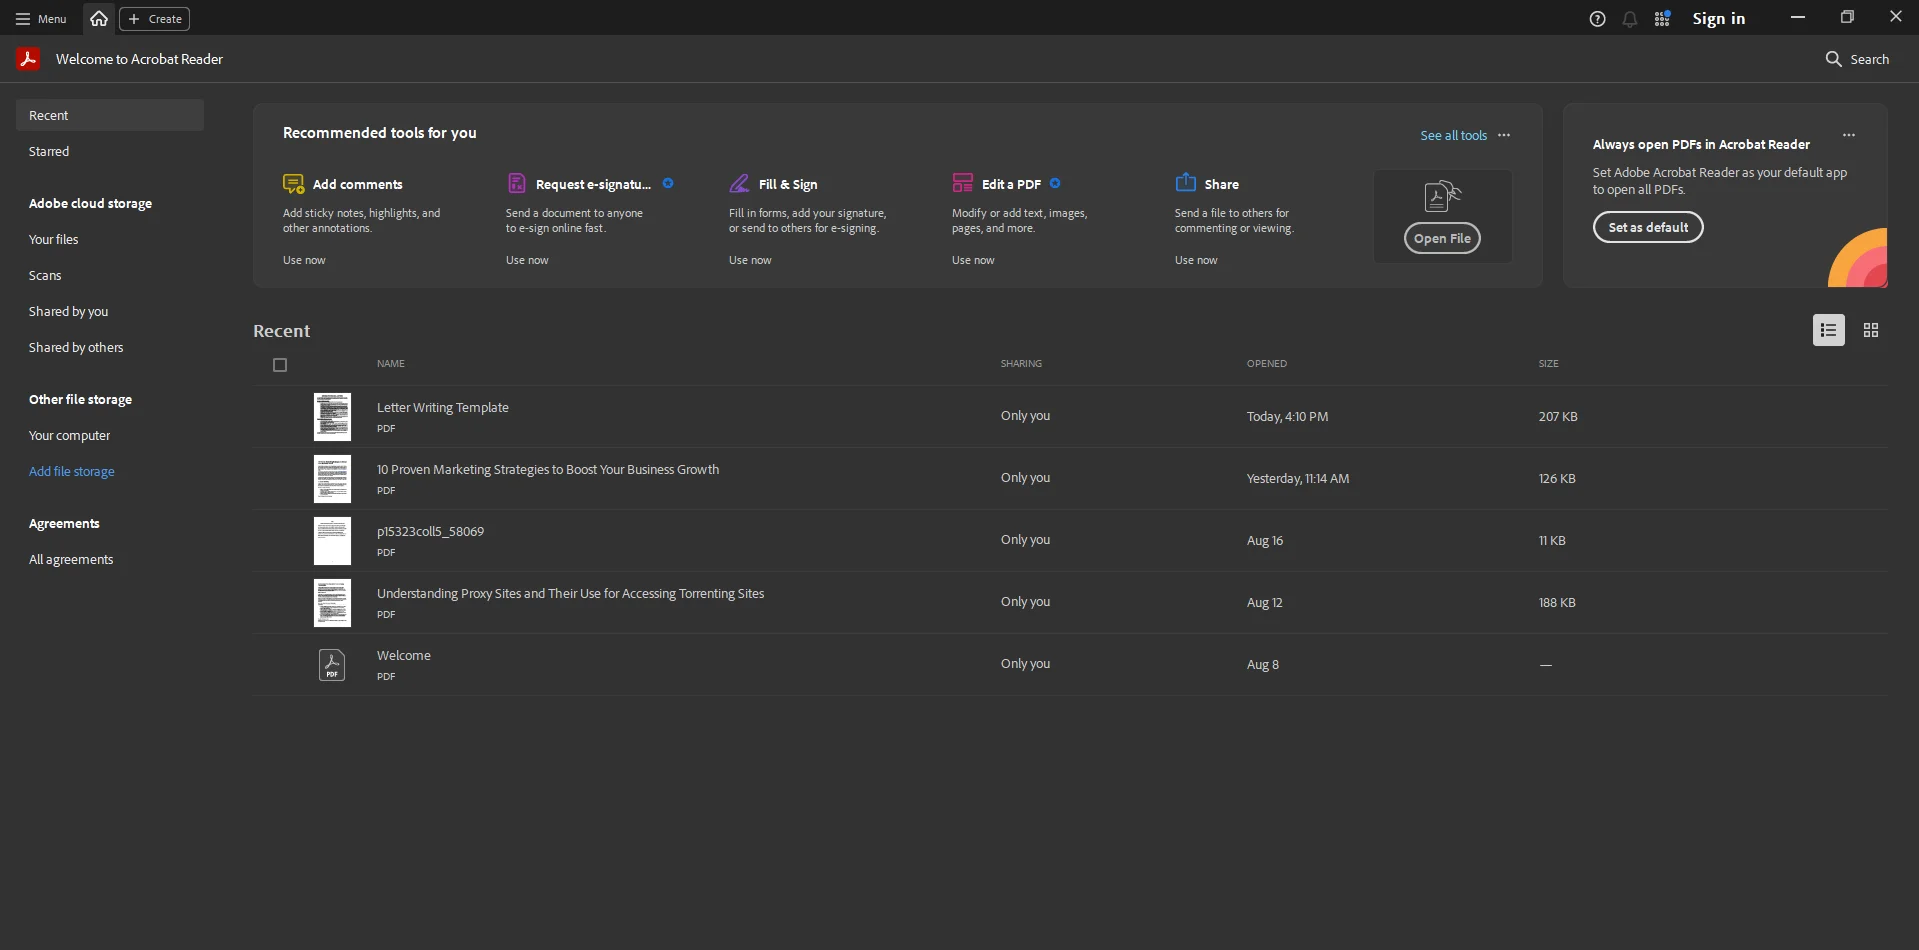Open Shared by others
Viewport: 1919px width, 950px height.
[76, 348]
